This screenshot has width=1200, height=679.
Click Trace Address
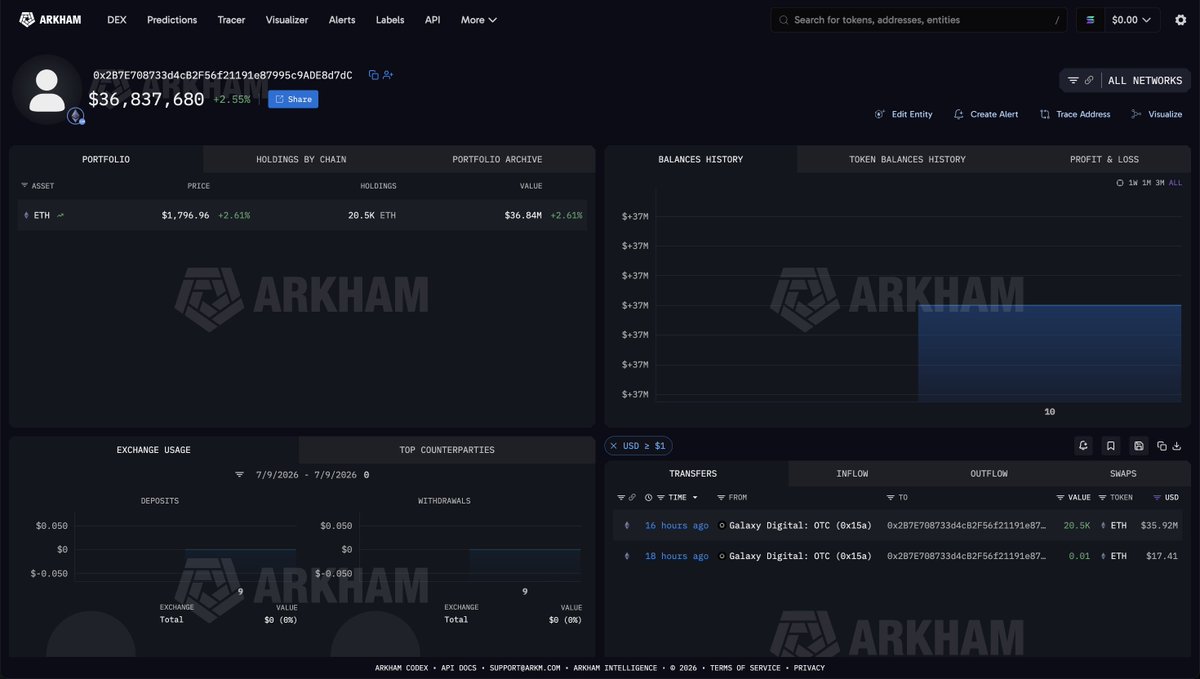tap(1075, 114)
